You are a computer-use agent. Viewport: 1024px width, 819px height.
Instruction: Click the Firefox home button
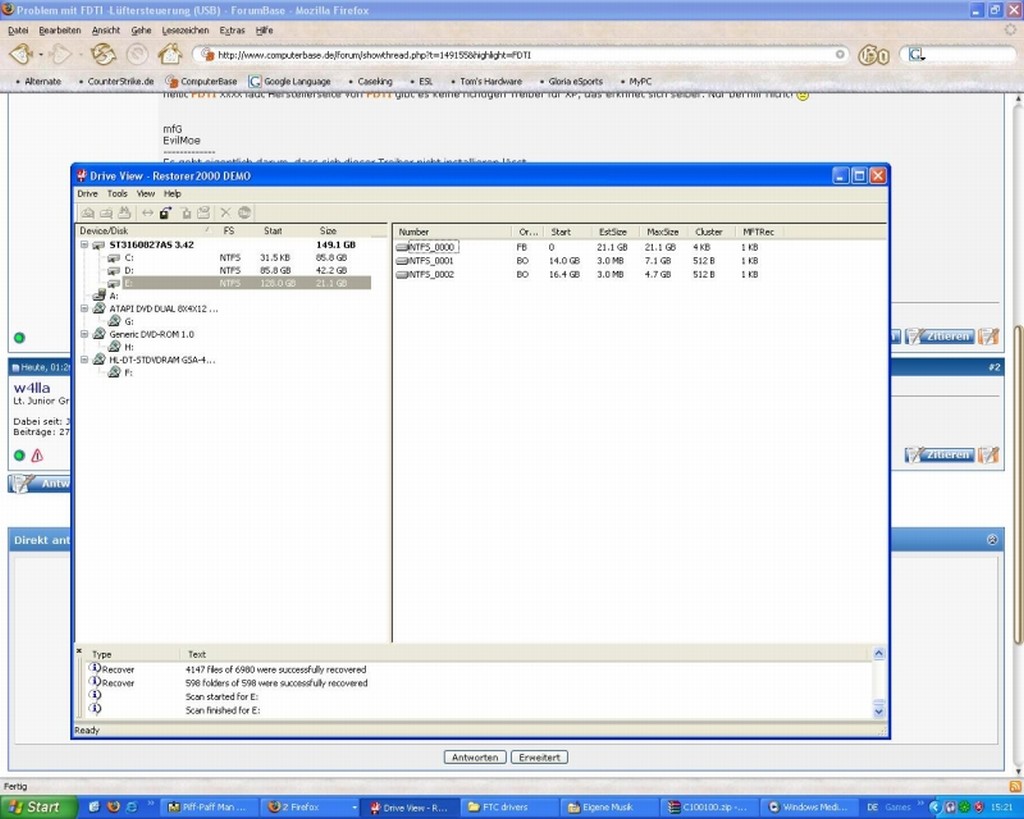click(x=170, y=54)
